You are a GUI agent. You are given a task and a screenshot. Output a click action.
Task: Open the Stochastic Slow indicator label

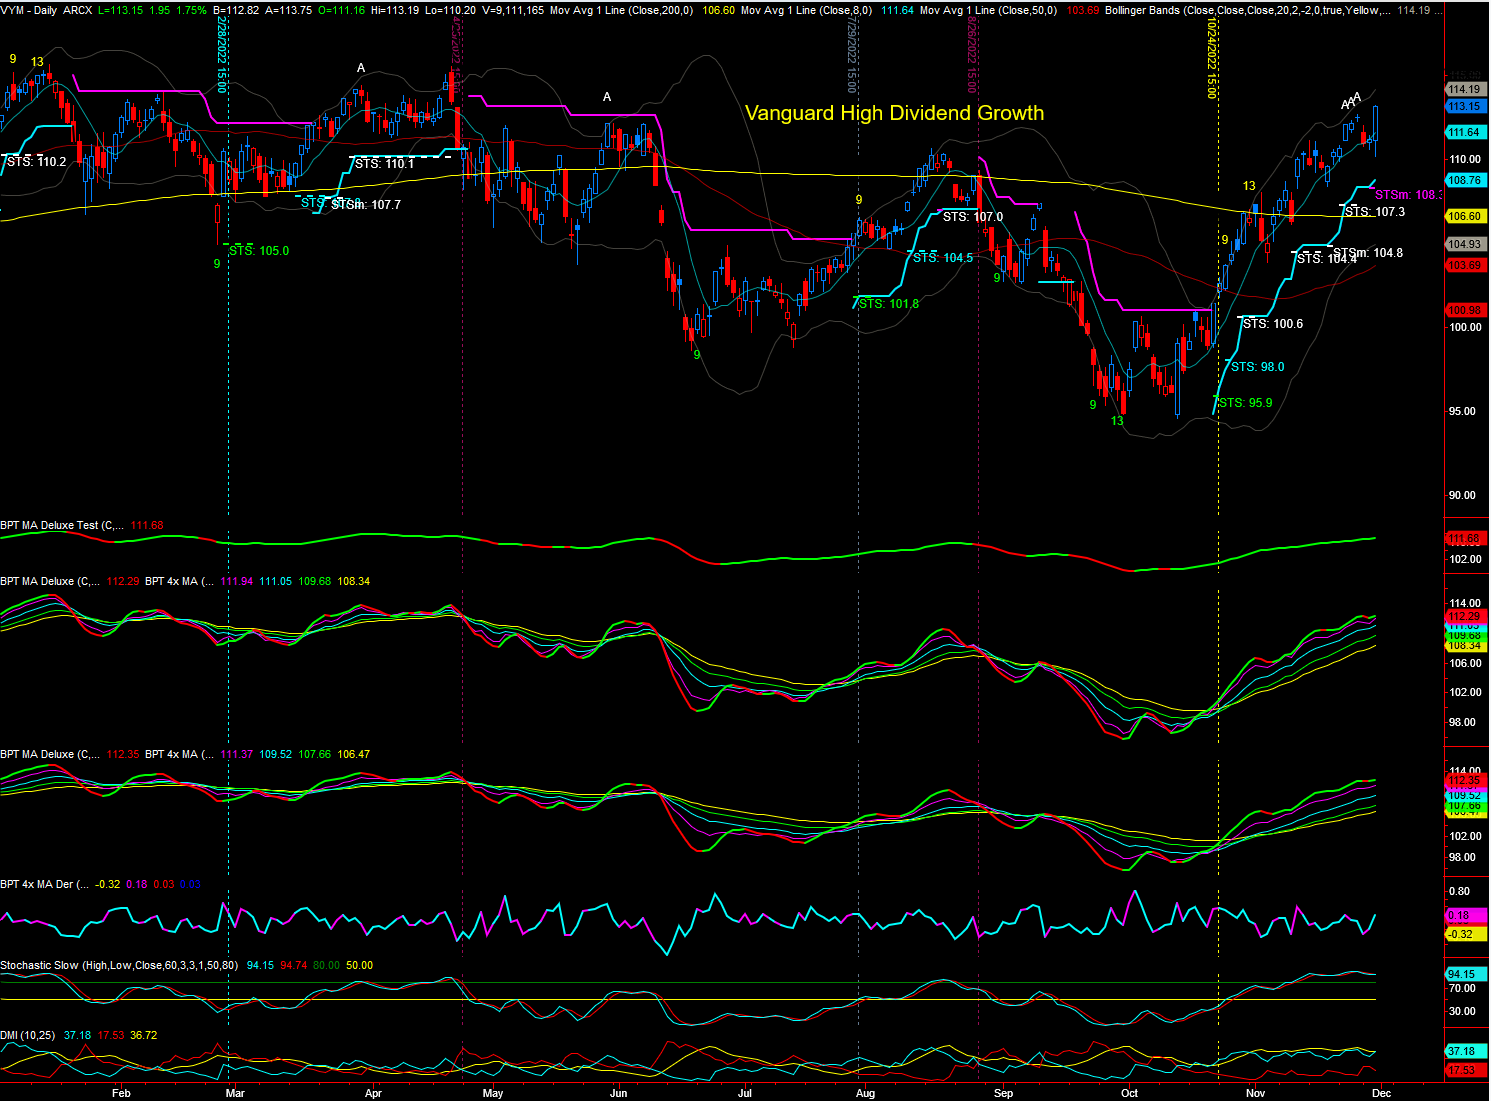click(x=120, y=965)
